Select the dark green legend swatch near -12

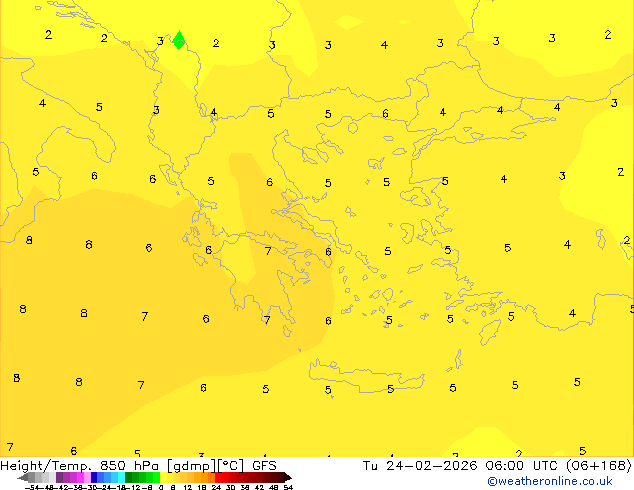coord(129,477)
